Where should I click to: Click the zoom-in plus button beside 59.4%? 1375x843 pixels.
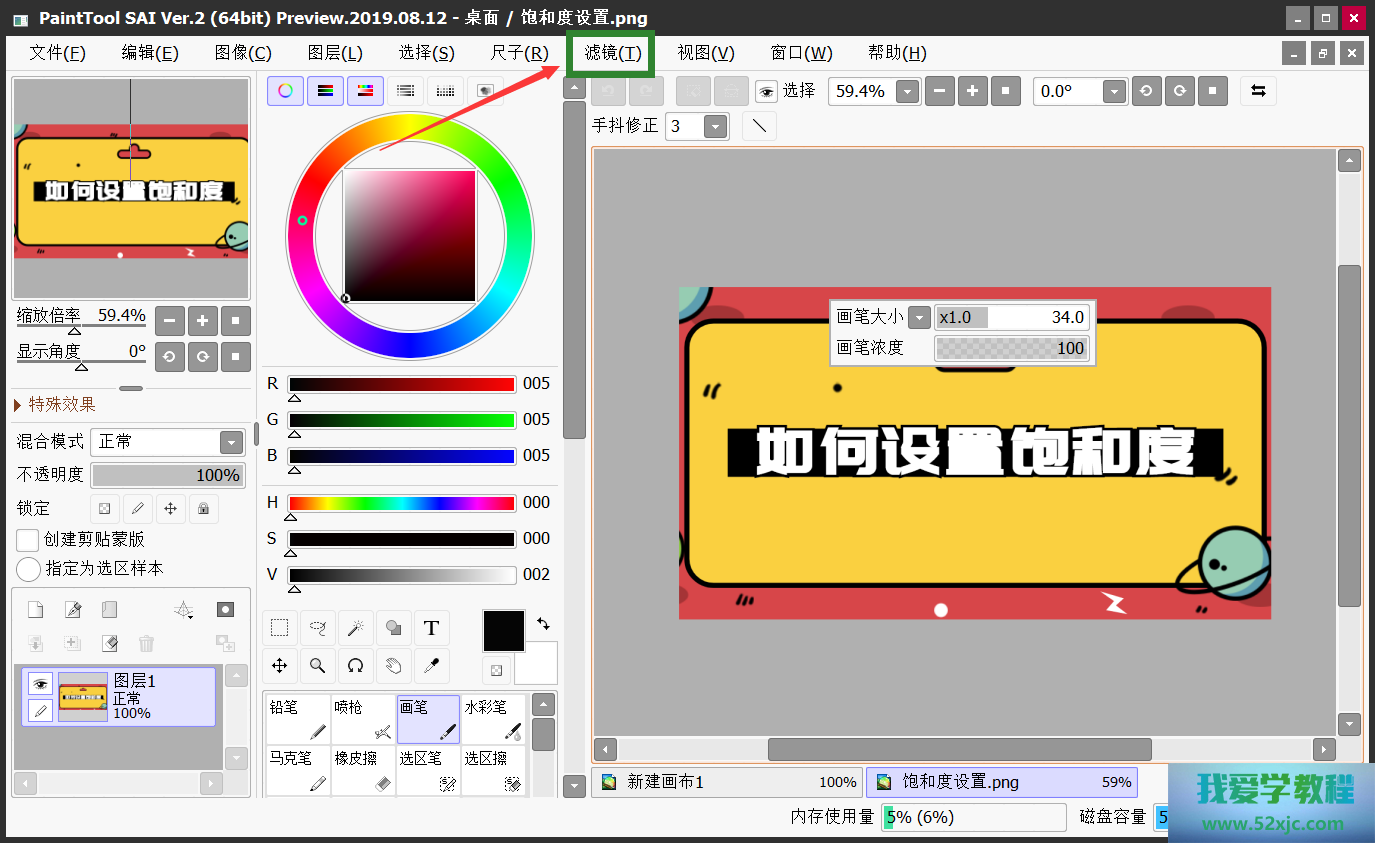click(x=972, y=91)
